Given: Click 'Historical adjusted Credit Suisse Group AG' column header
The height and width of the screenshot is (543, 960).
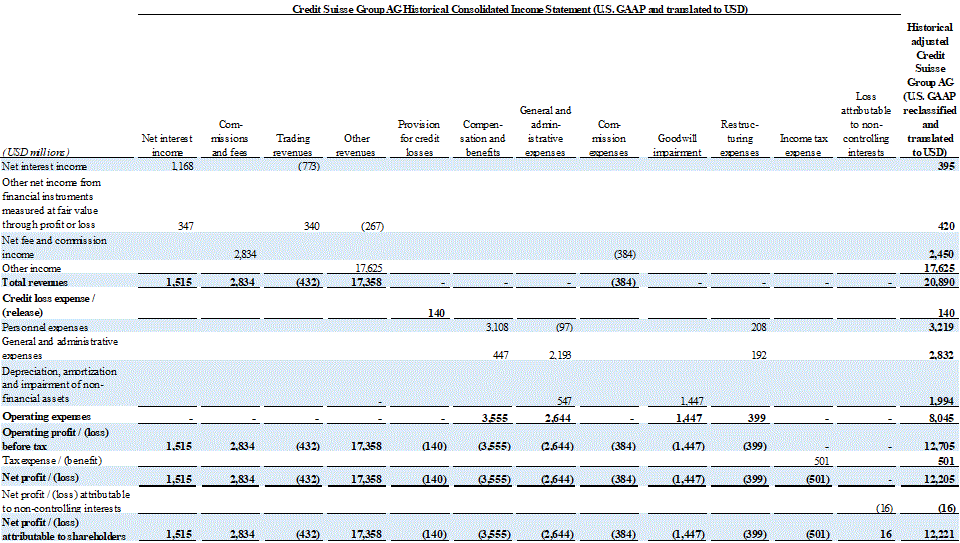Looking at the screenshot, I should click(930, 89).
